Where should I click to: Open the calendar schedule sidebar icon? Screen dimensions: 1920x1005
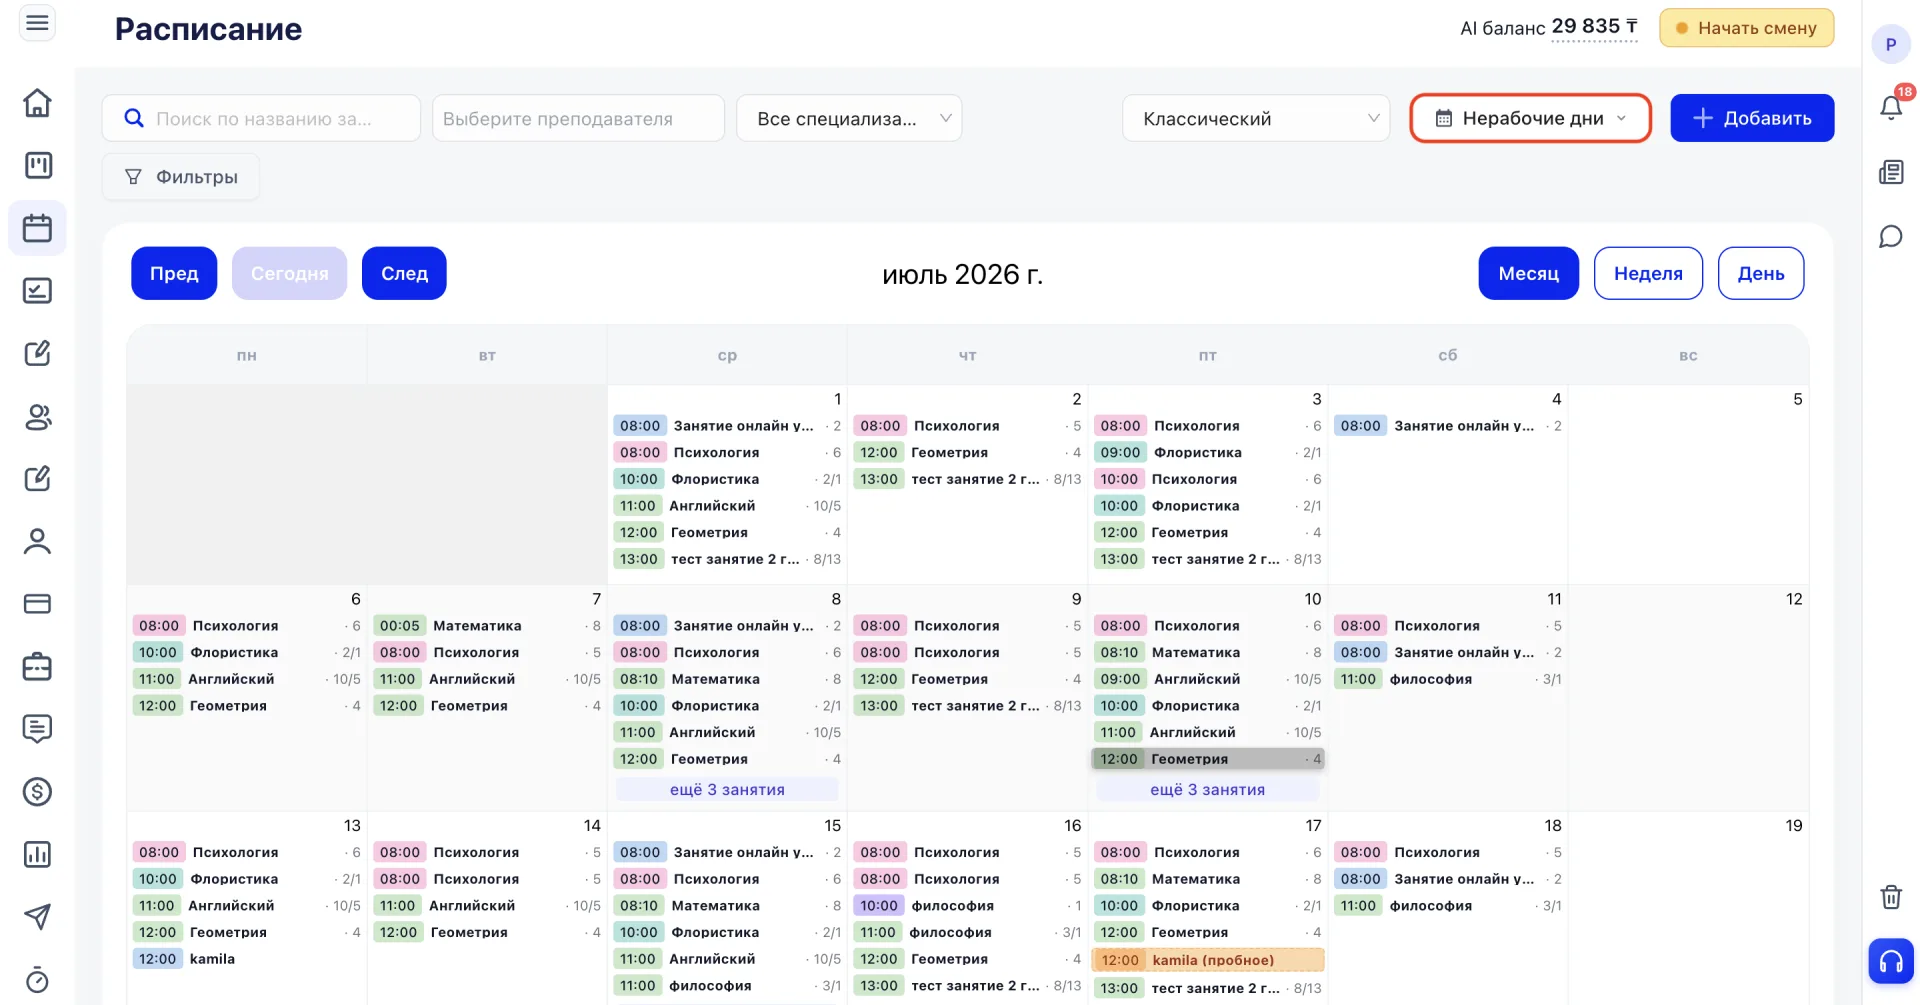[38, 228]
